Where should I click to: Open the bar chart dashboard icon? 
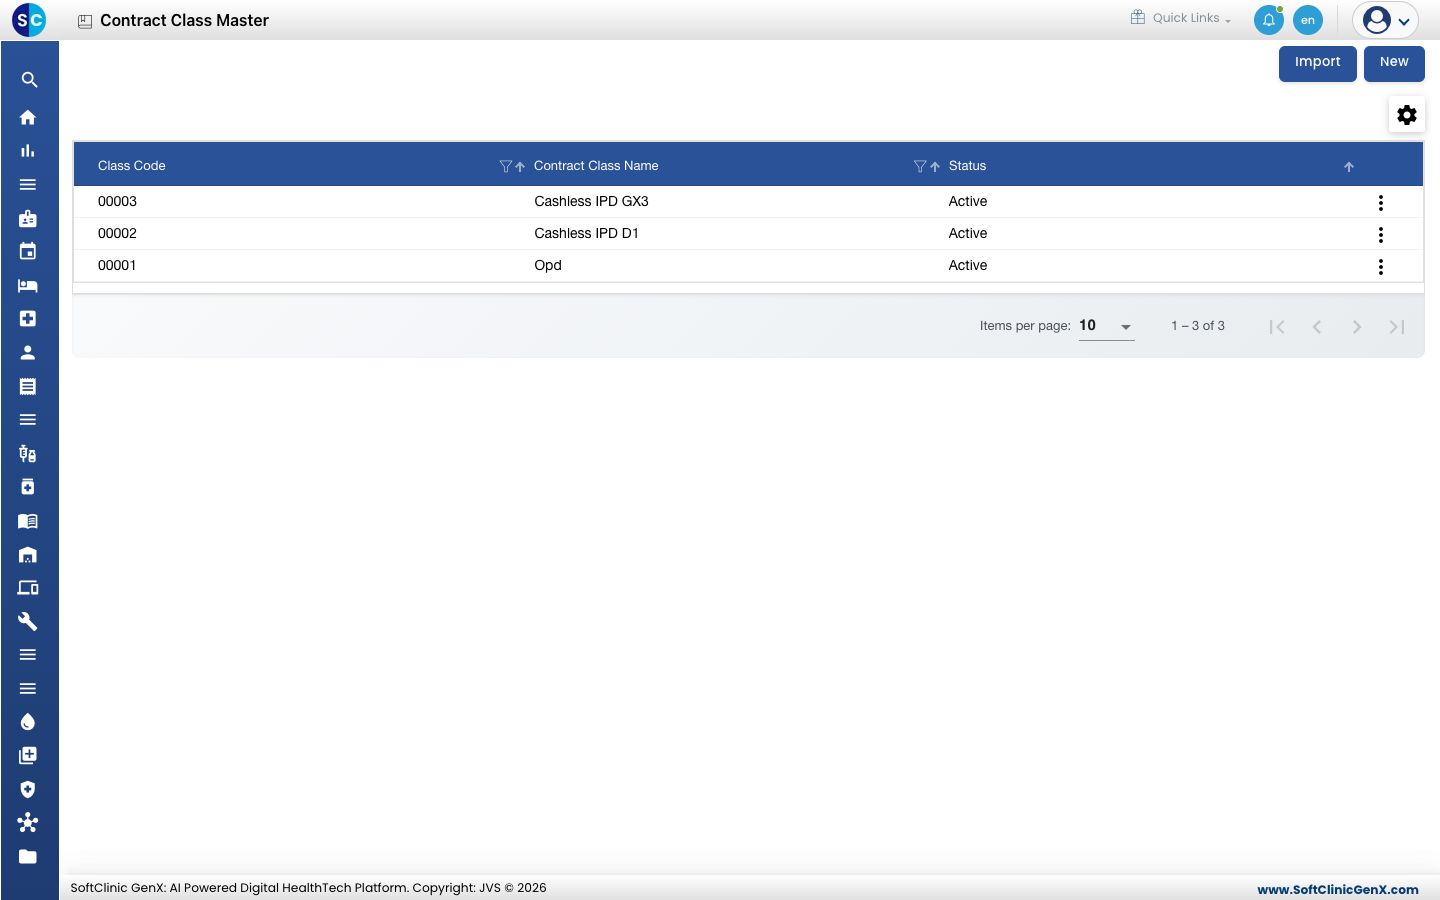[x=28, y=151]
